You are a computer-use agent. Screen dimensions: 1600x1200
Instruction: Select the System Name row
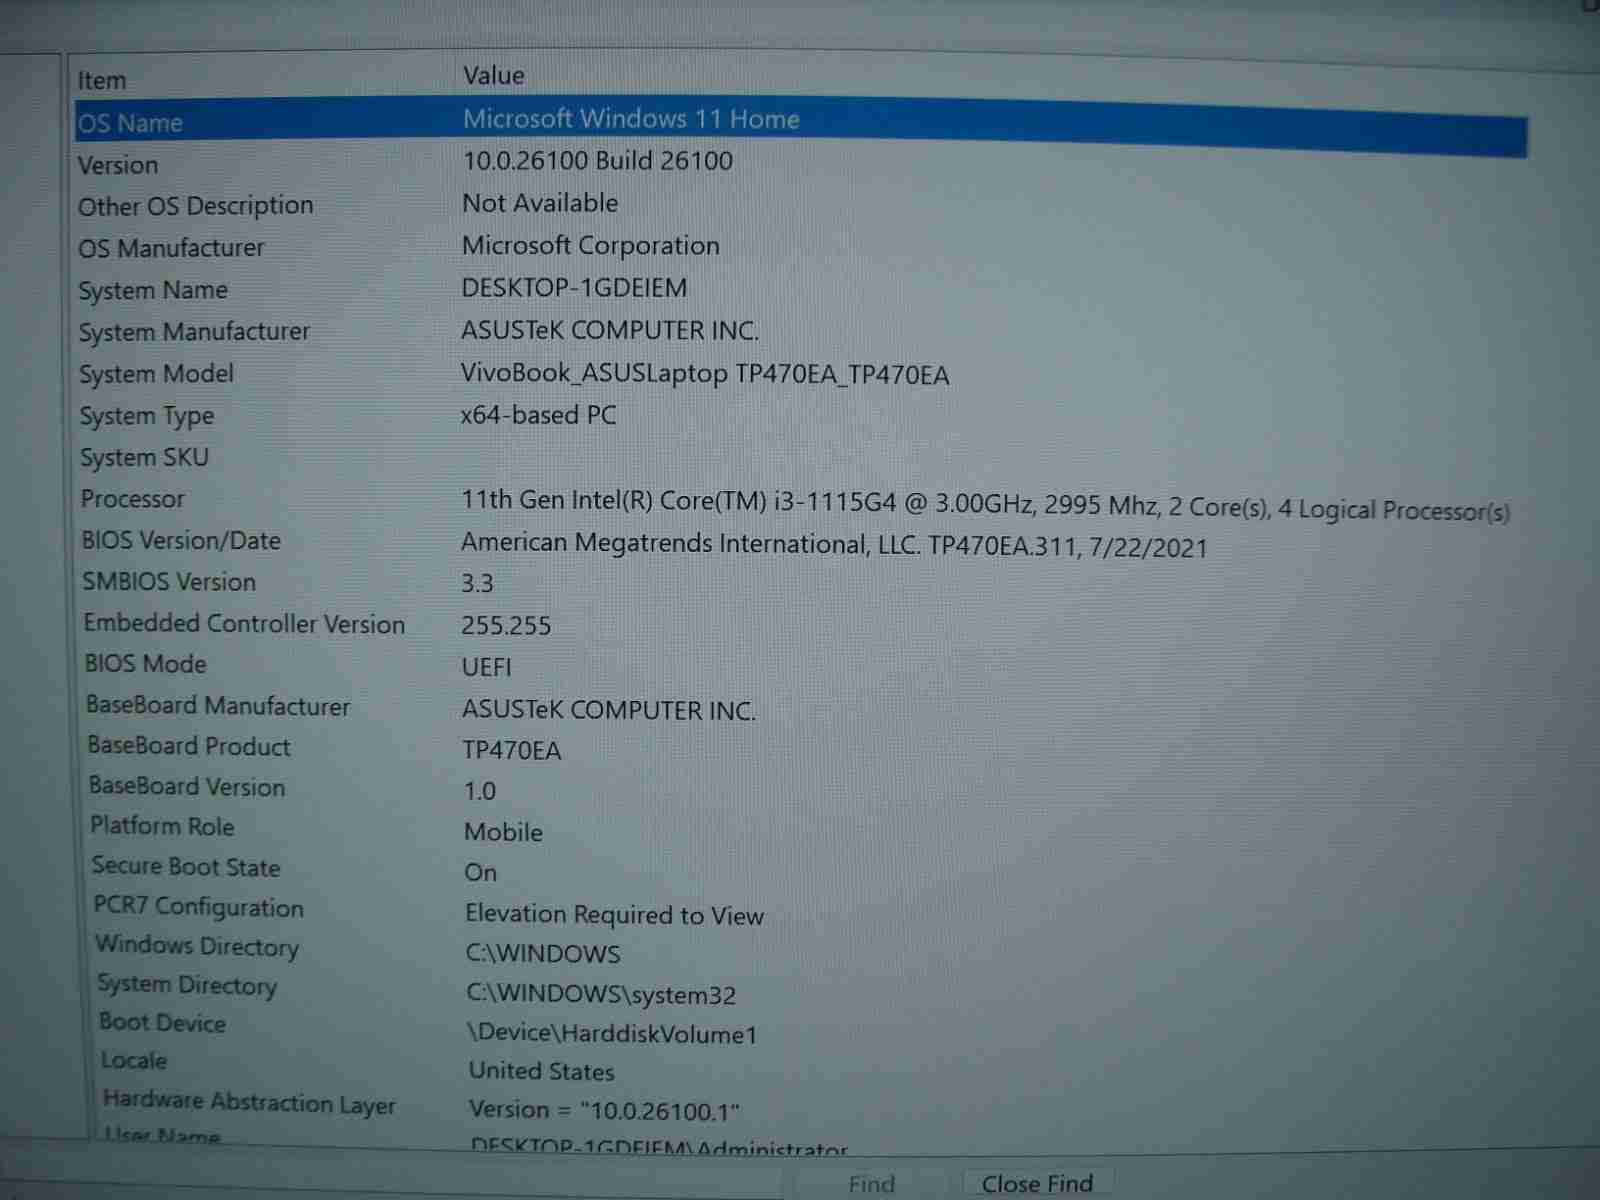coord(153,290)
